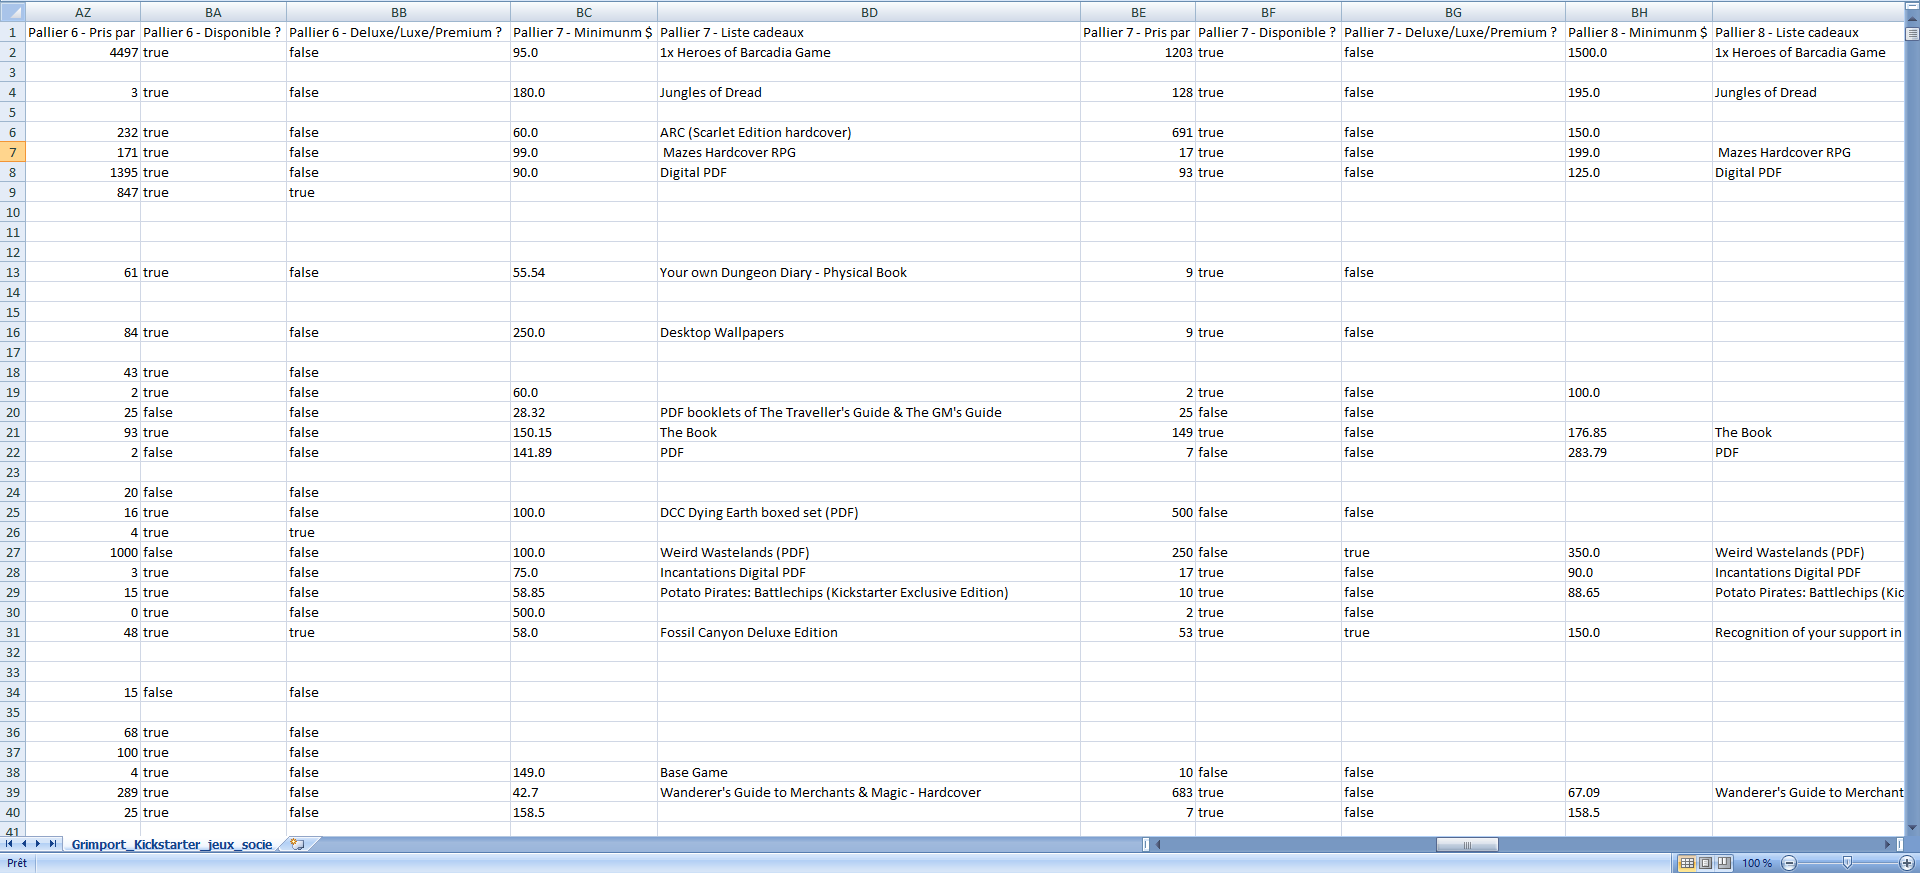Select the Grimport_Kickstarter_jeux_socie sheet tab
Screen dimensions: 1920x873
pyautogui.click(x=172, y=845)
